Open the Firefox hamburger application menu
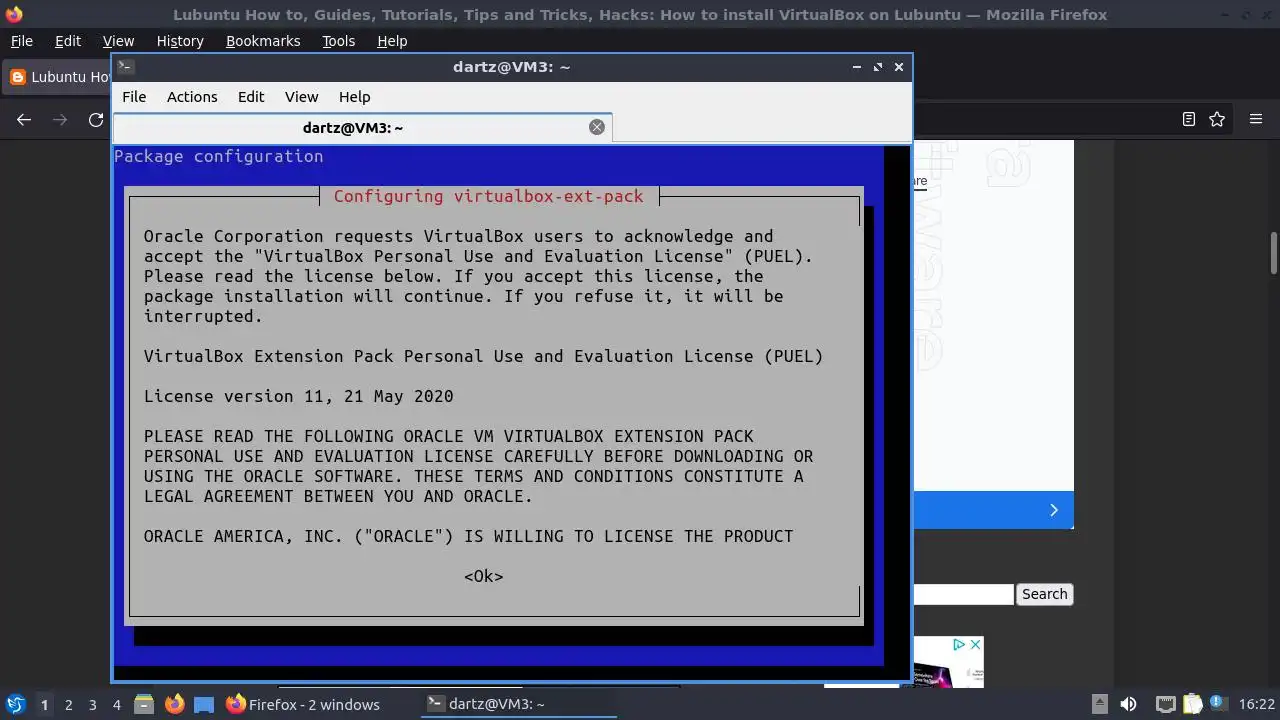This screenshot has width=1280, height=720. pyautogui.click(x=1256, y=119)
